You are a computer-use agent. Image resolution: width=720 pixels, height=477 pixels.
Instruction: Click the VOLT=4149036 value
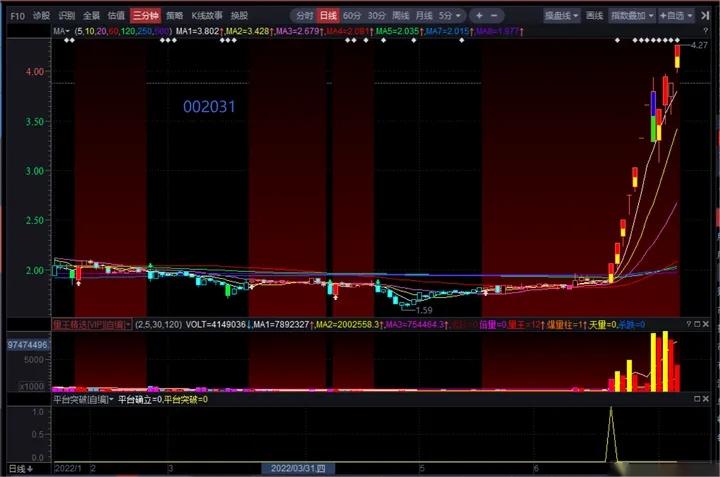218,325
